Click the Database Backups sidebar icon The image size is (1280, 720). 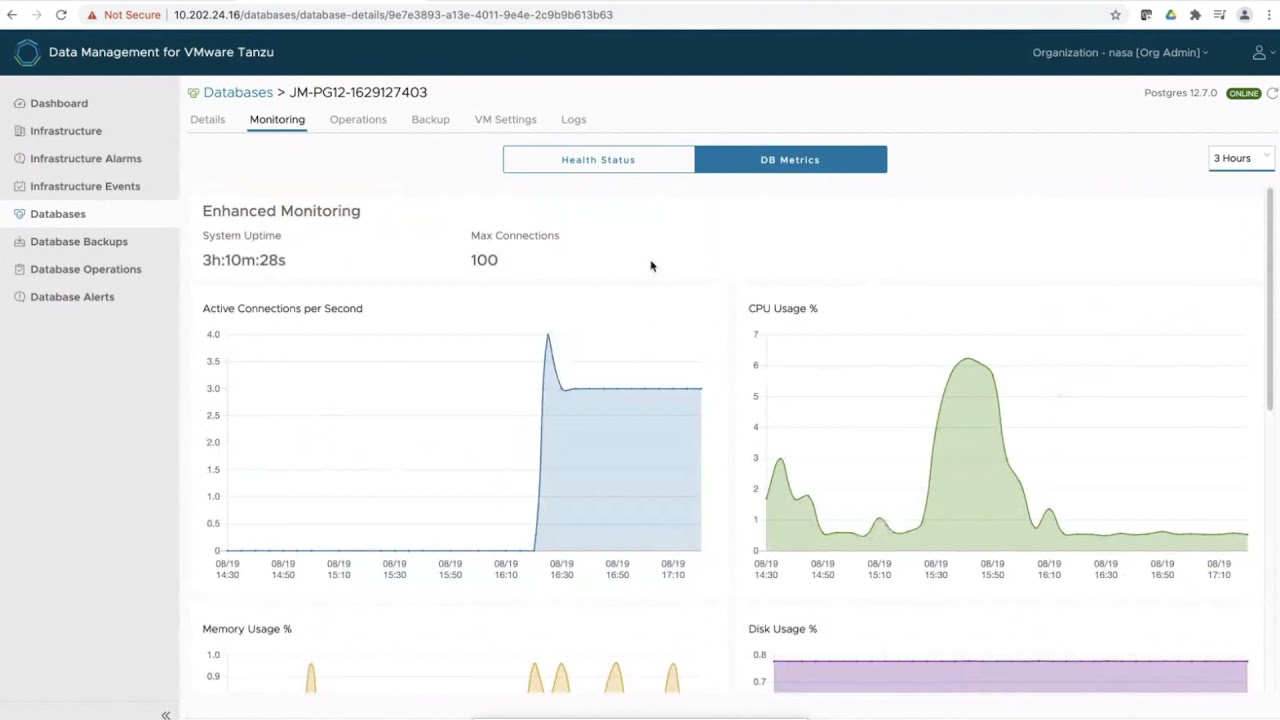tap(20, 241)
